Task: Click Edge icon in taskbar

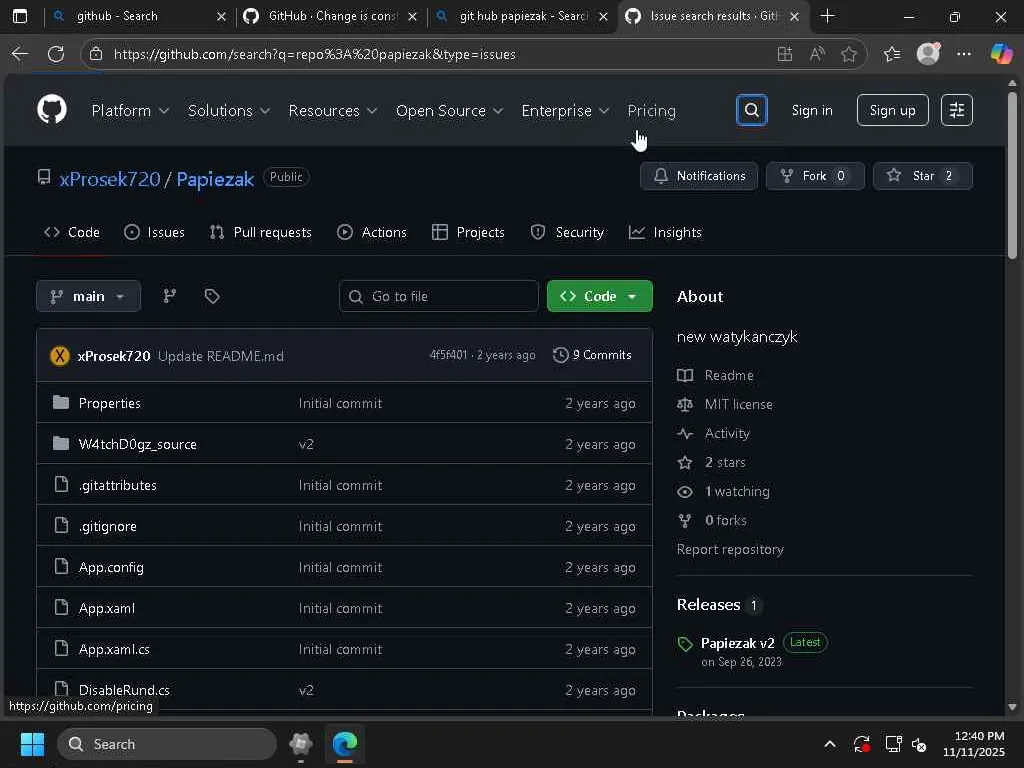Action: point(344,744)
